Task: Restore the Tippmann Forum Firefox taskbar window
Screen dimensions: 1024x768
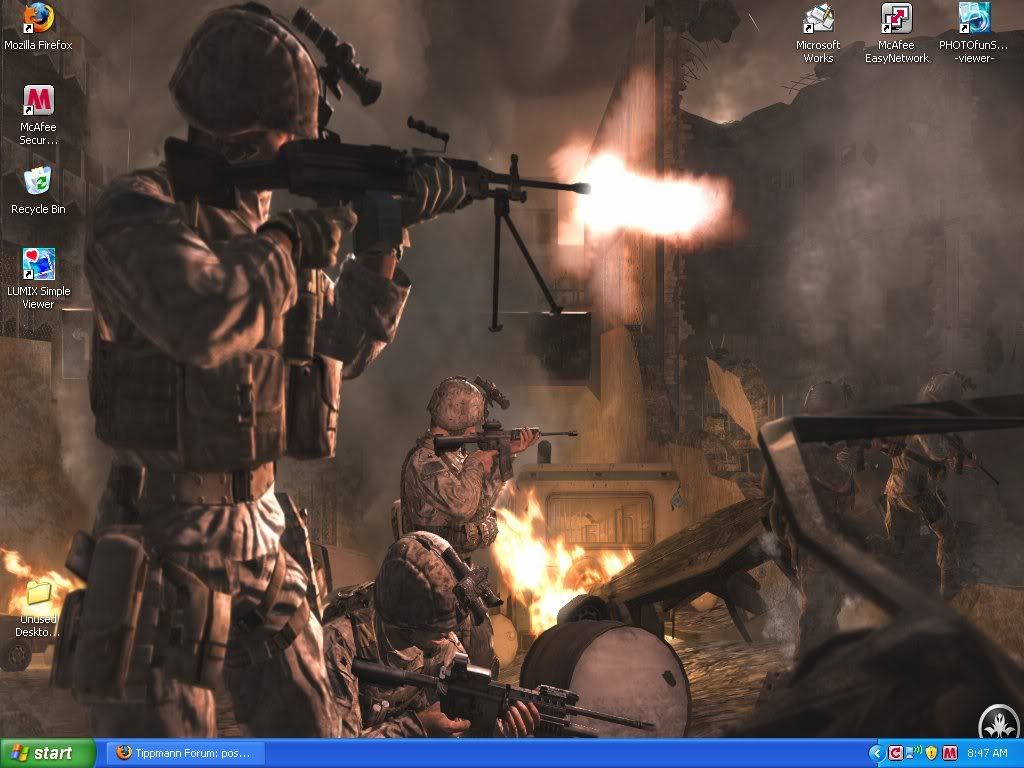Action: pos(183,753)
